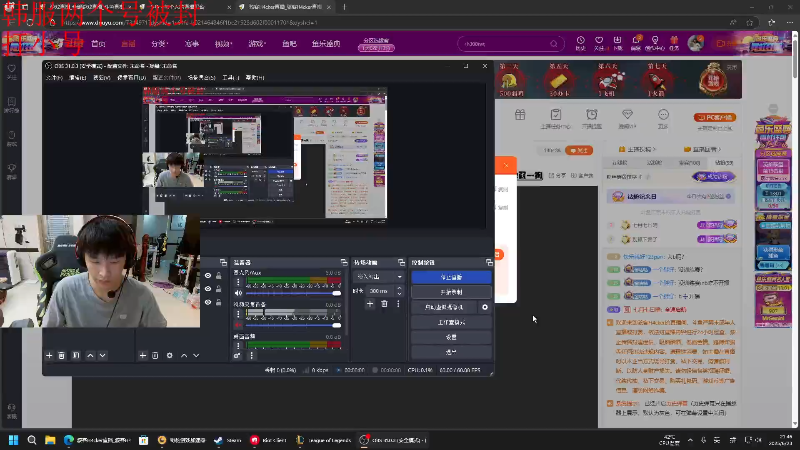The height and width of the screenshot is (450, 800).
Task: Open the gift box icon above chat
Action: pyautogui.click(x=520, y=115)
